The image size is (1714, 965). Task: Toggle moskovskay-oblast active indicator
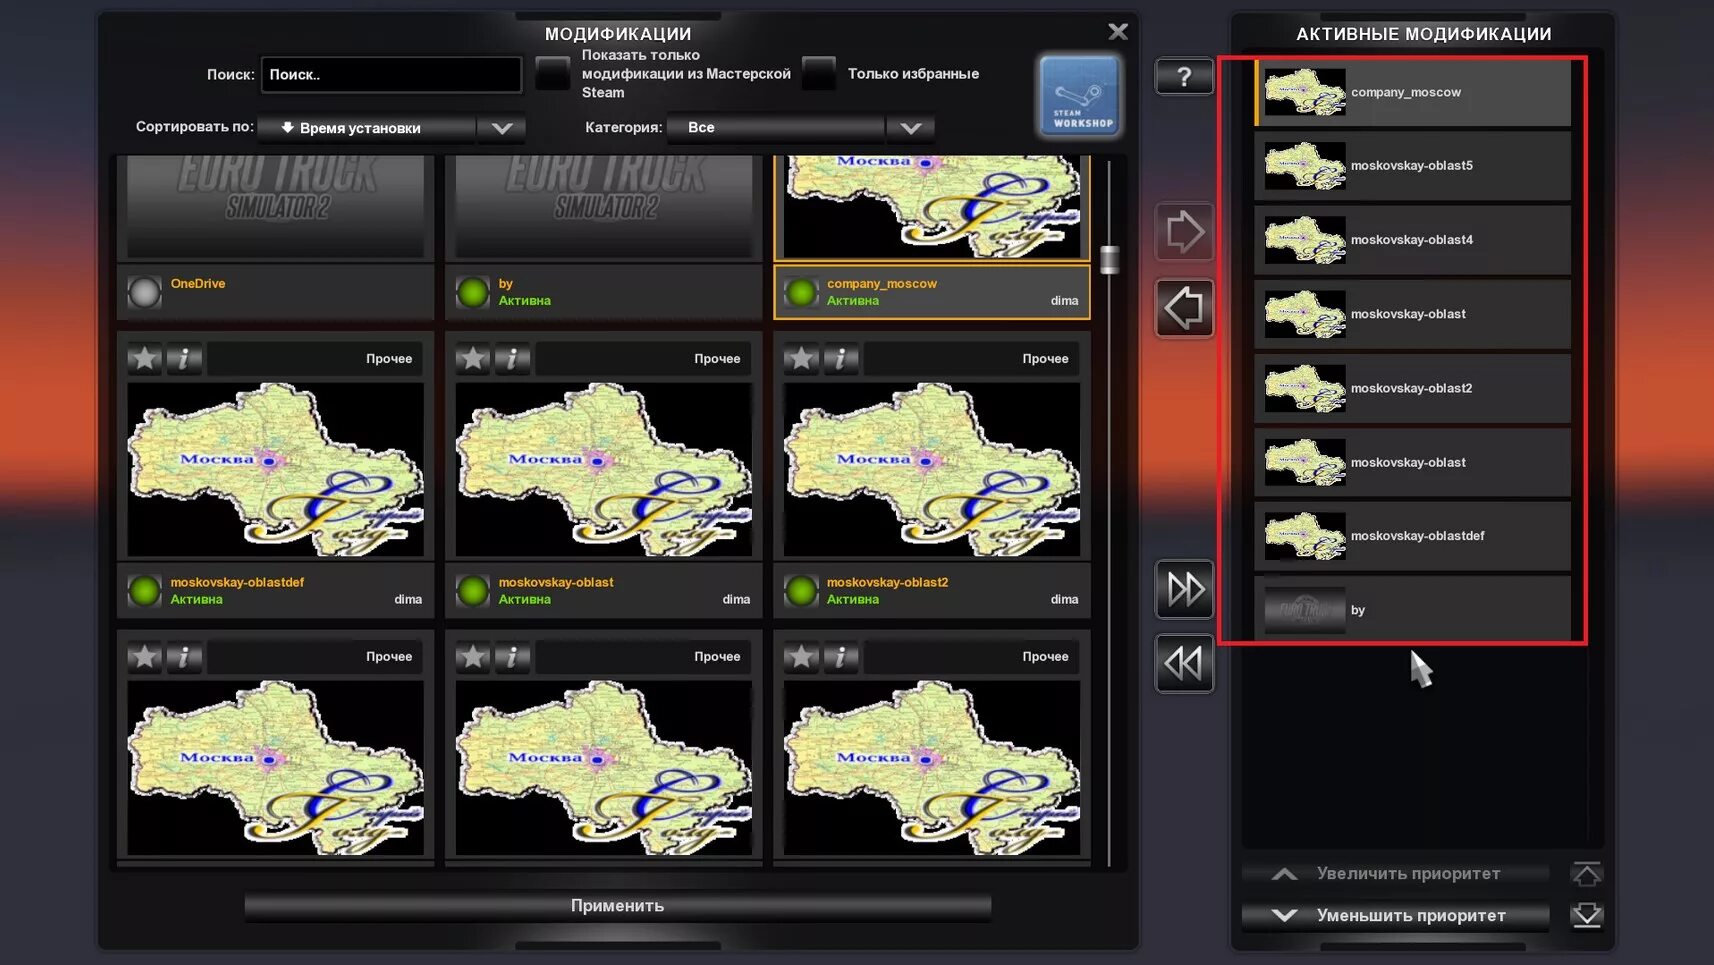[473, 591]
